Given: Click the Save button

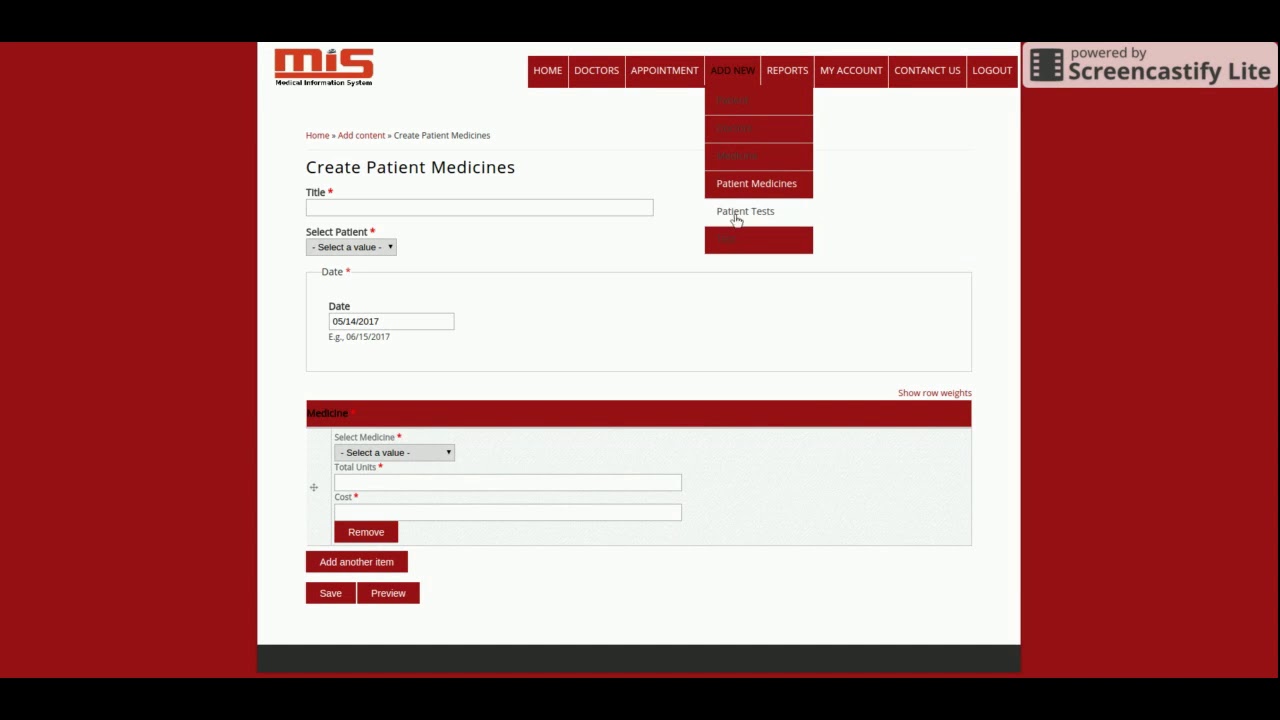Looking at the screenshot, I should point(331,593).
